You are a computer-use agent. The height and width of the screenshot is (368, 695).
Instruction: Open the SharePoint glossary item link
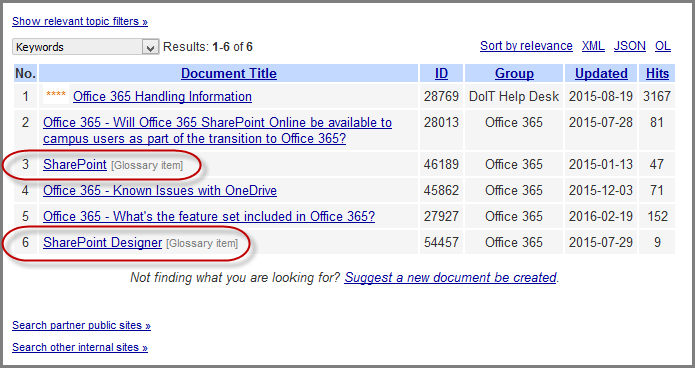pos(75,164)
